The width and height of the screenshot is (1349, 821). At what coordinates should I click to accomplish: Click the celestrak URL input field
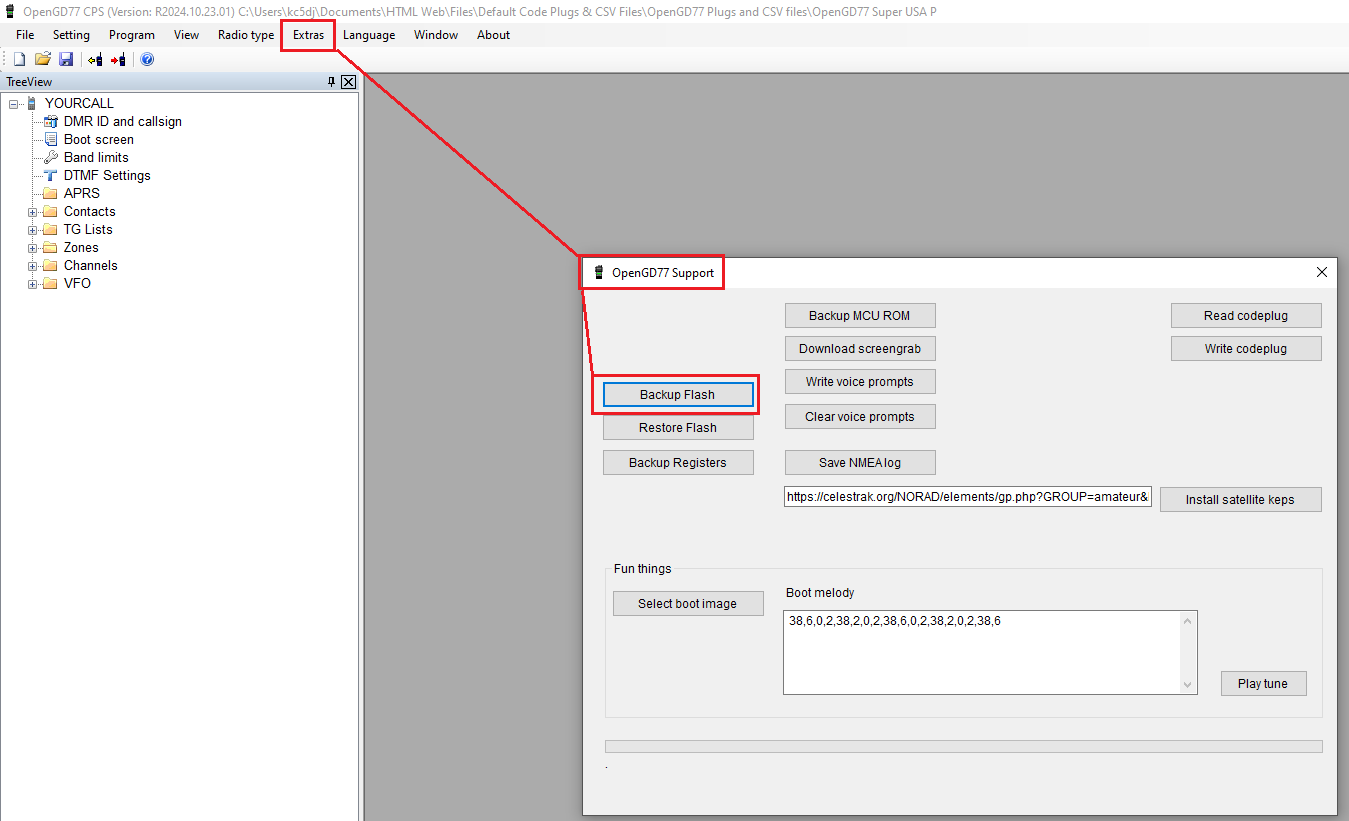(x=968, y=496)
